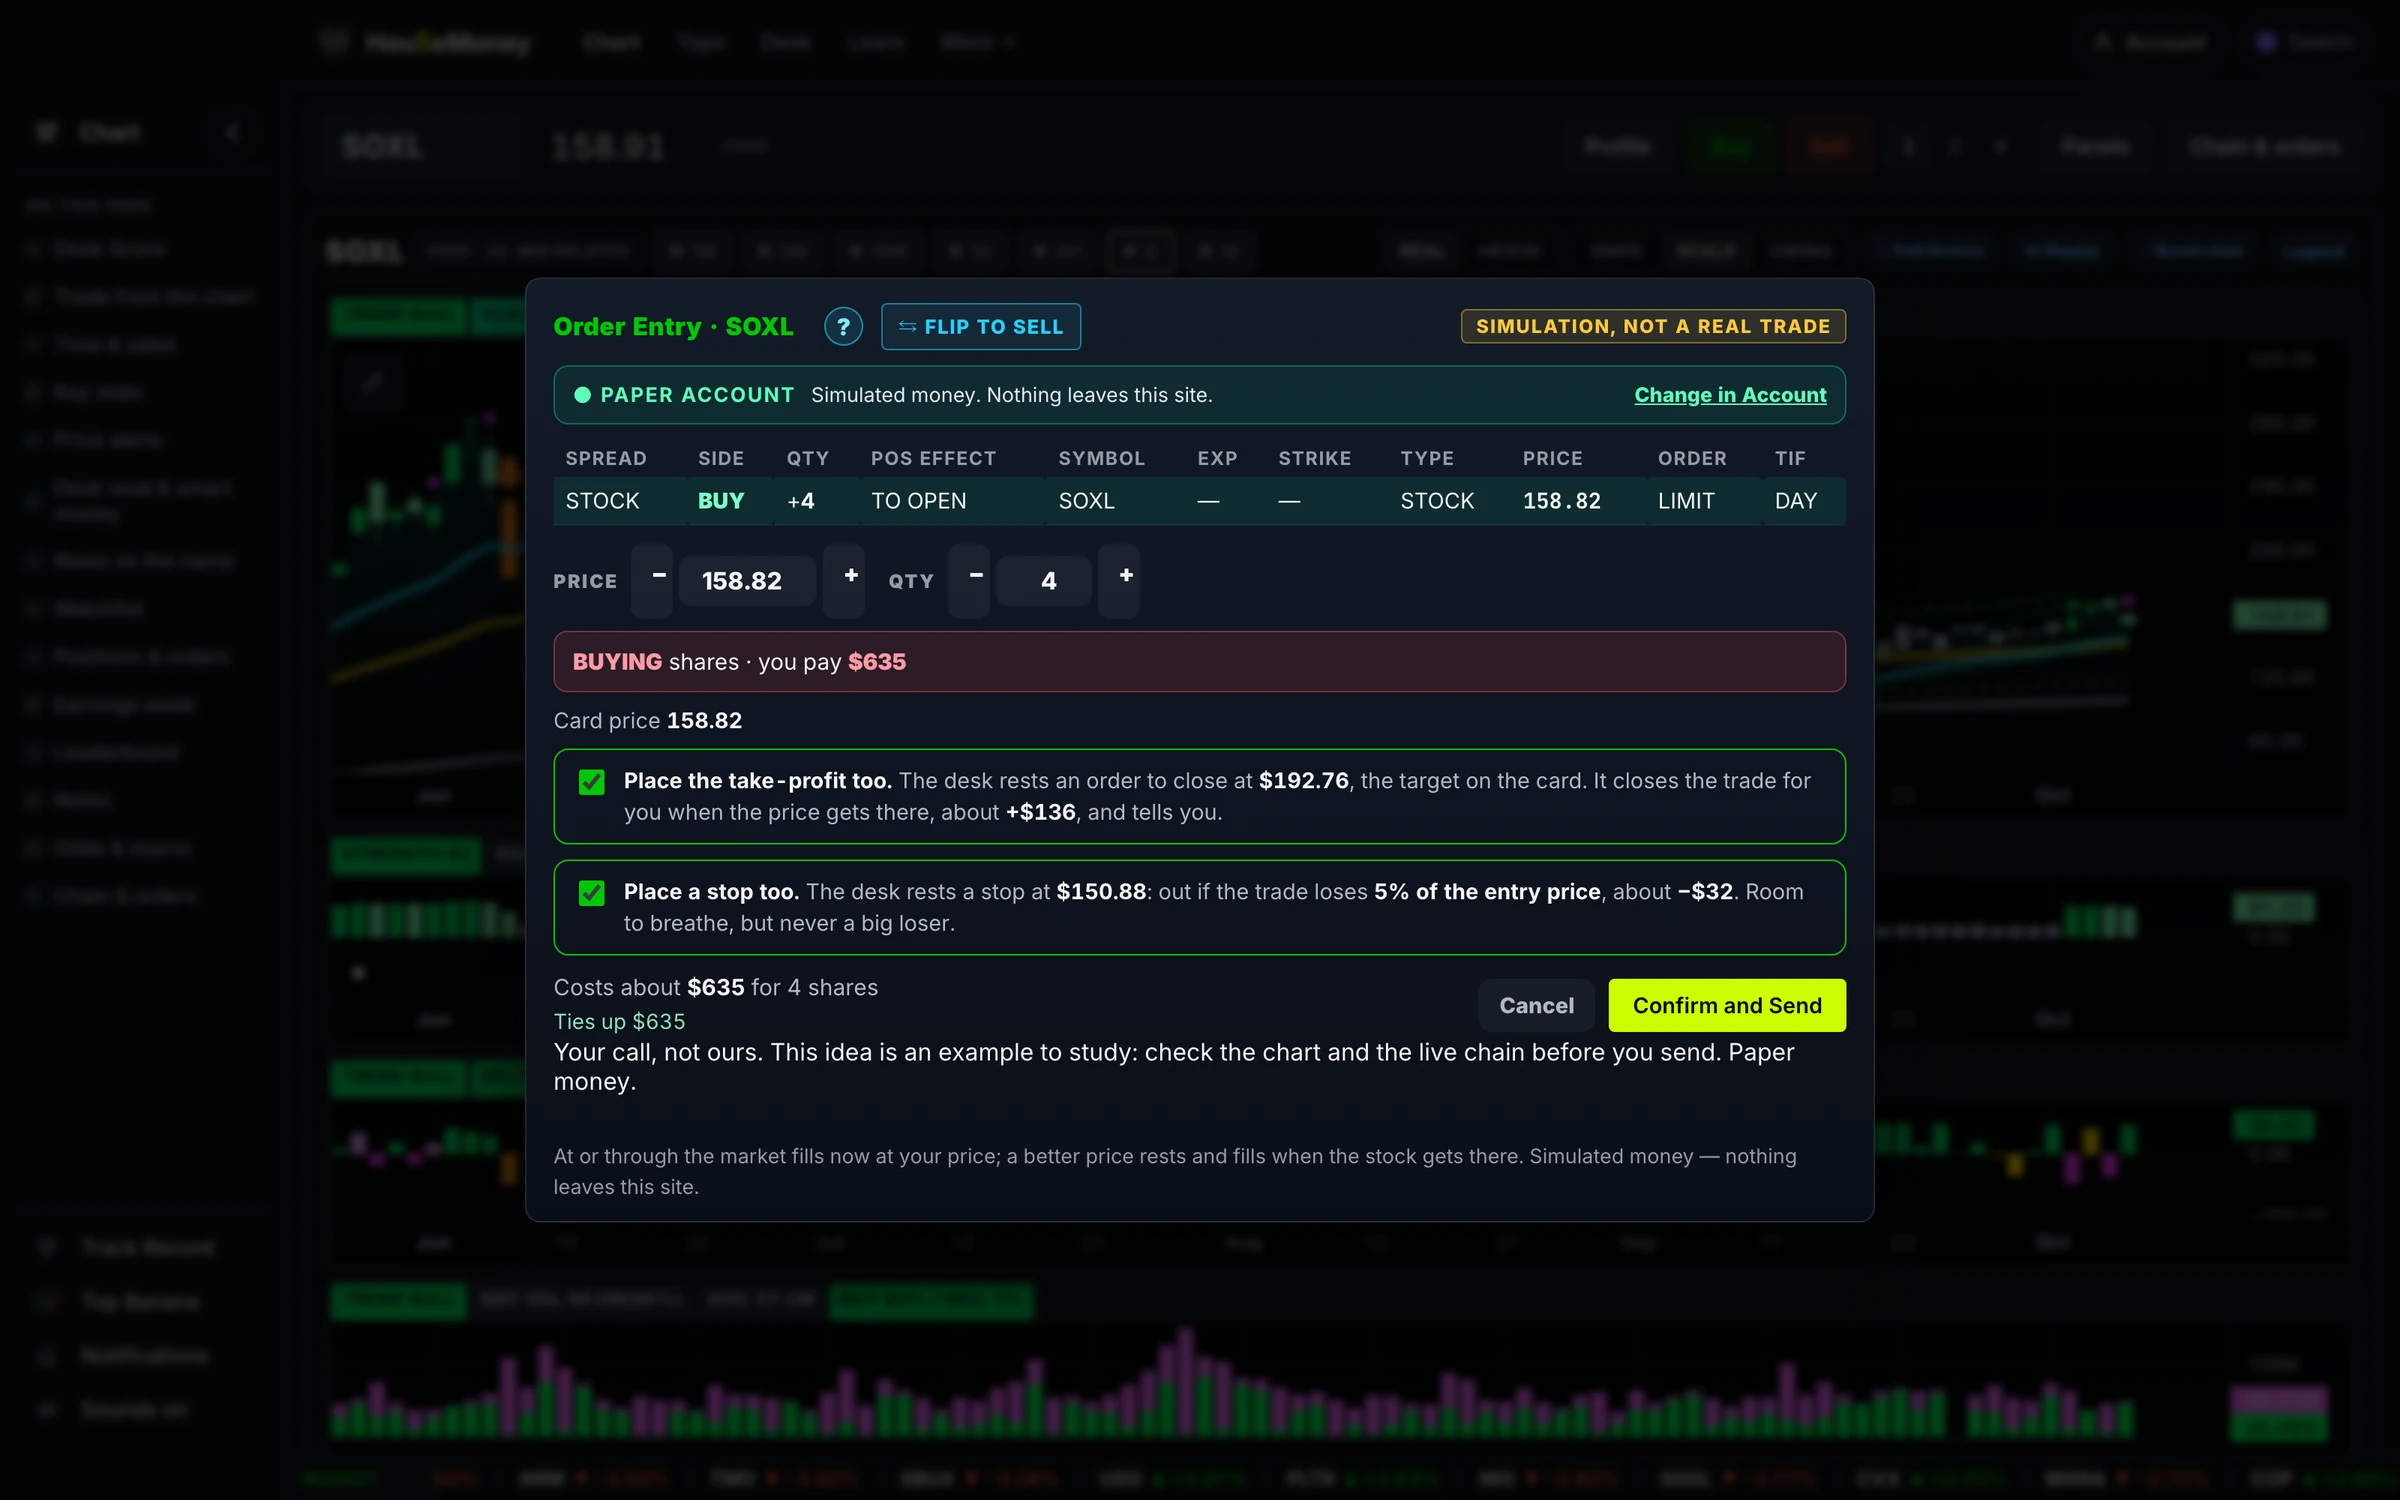Cancel the order entry dialog
Image resolution: width=2400 pixels, height=1500 pixels.
click(x=1536, y=1005)
